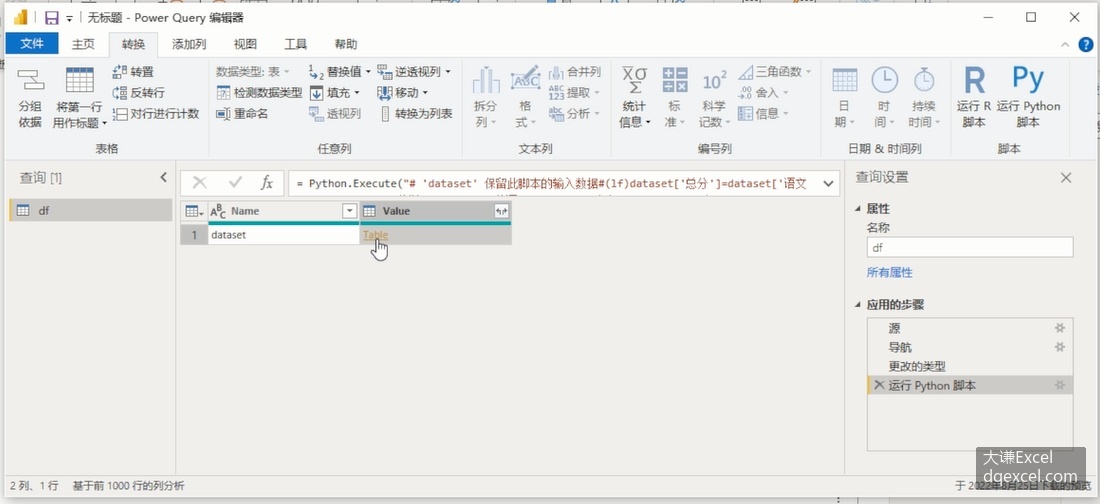Delete the 运行 Python 脚本 step

[878, 385]
